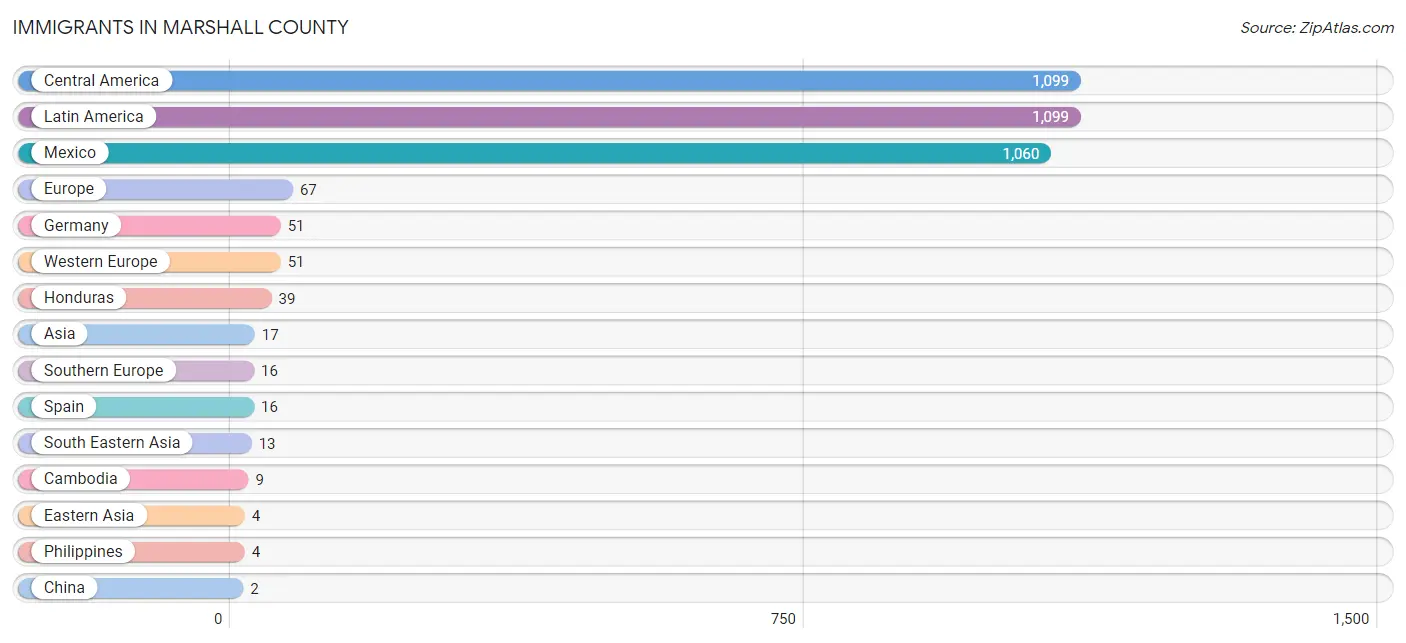The height and width of the screenshot is (643, 1406).
Task: Click the 1,060 value on Mexico bar
Action: click(1021, 154)
